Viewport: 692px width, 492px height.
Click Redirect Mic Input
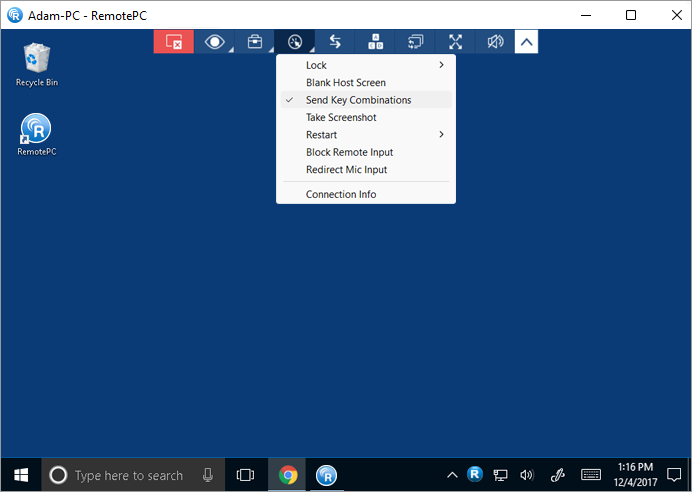pyautogui.click(x=346, y=170)
